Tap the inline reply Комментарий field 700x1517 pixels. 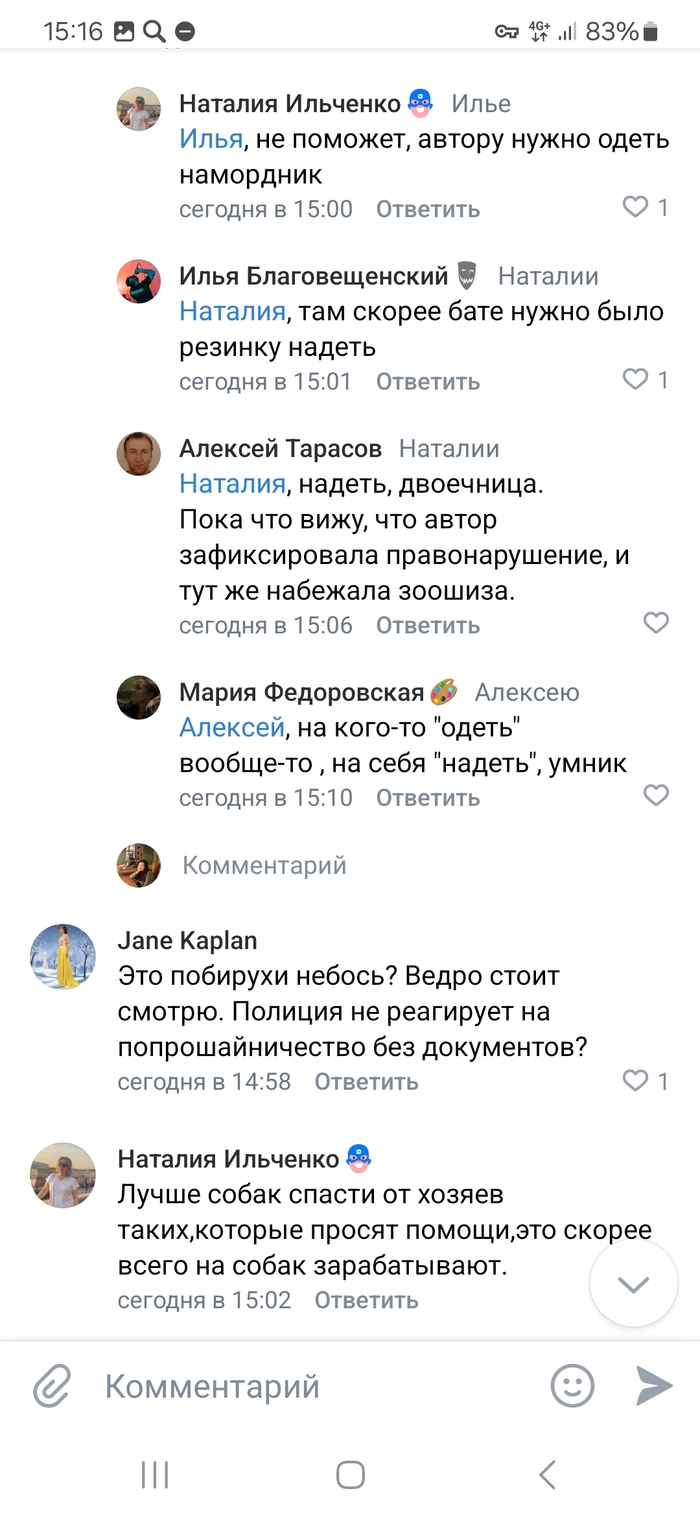point(264,866)
